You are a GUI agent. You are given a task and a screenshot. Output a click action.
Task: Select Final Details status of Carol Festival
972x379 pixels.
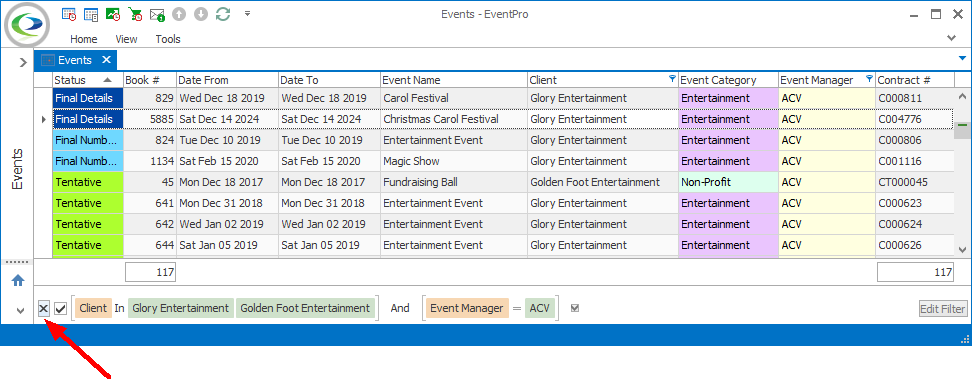click(88, 98)
